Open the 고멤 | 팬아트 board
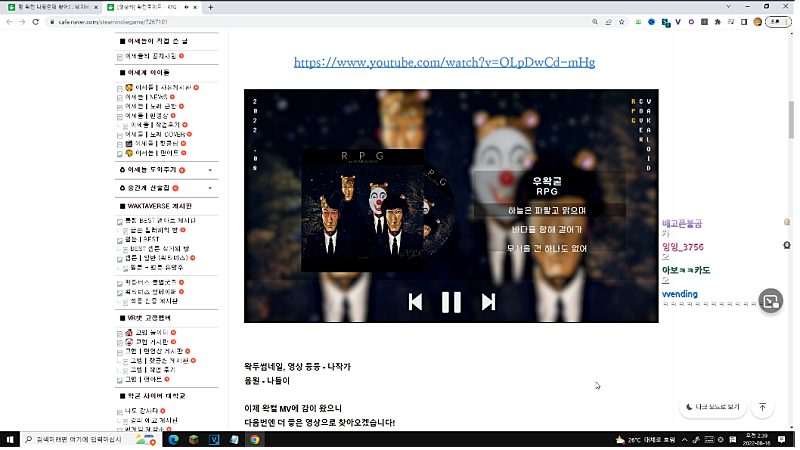This screenshot has width=800, height=450. (x=143, y=380)
